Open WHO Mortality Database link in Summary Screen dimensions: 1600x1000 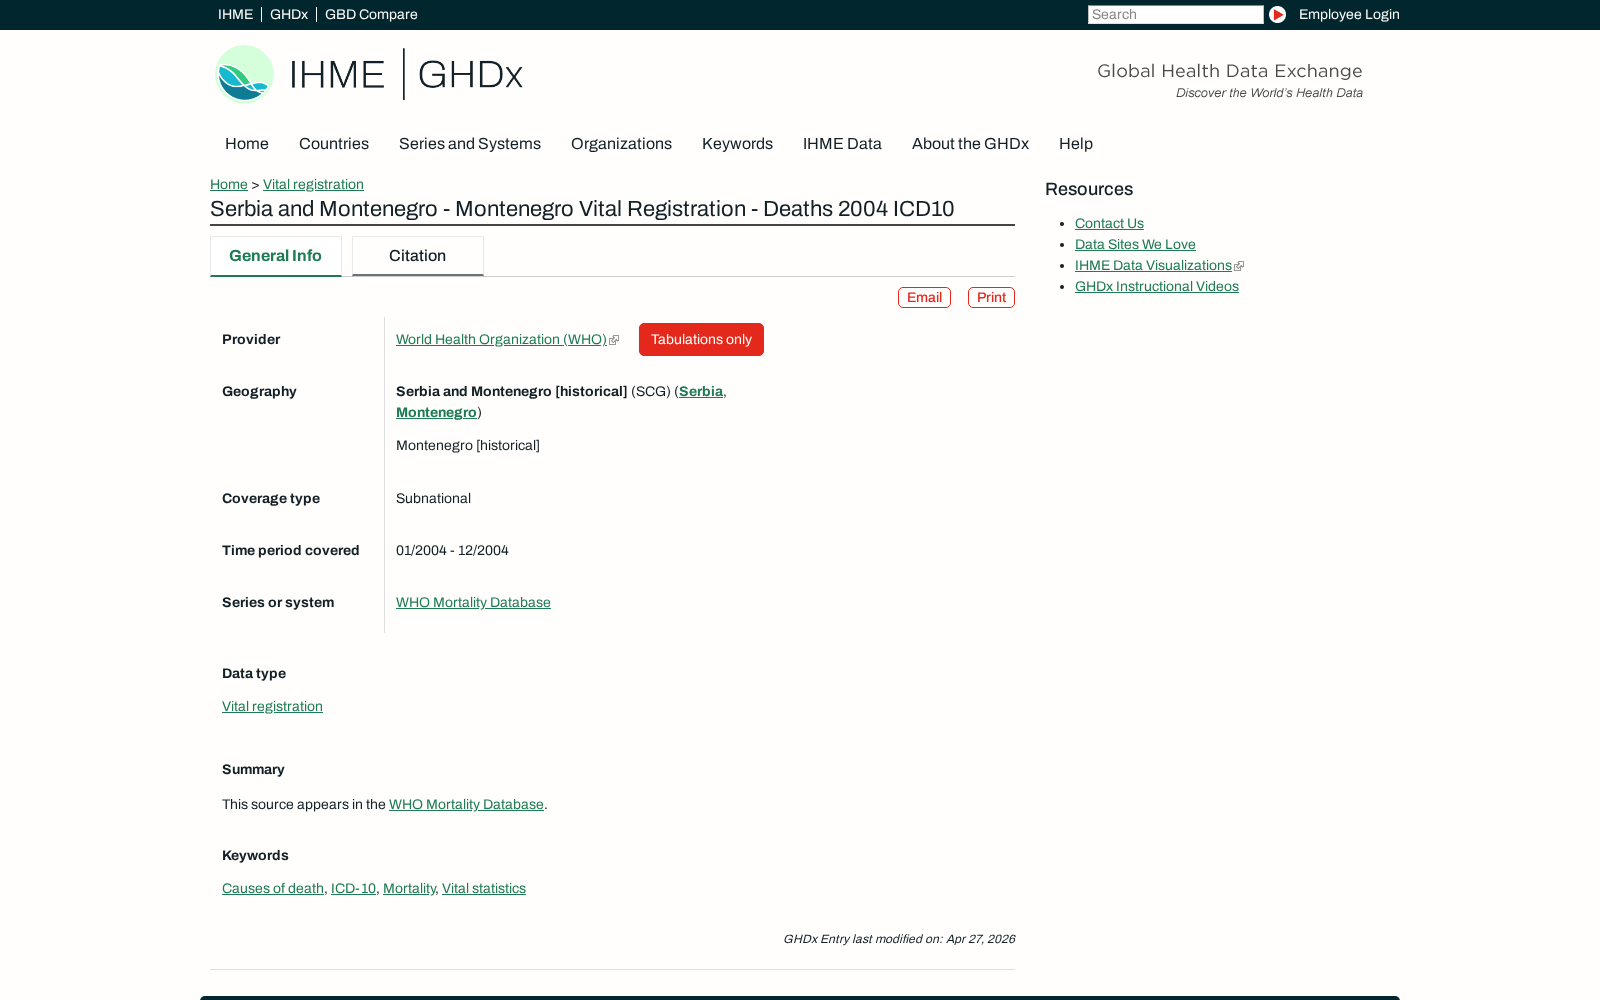[x=466, y=805]
